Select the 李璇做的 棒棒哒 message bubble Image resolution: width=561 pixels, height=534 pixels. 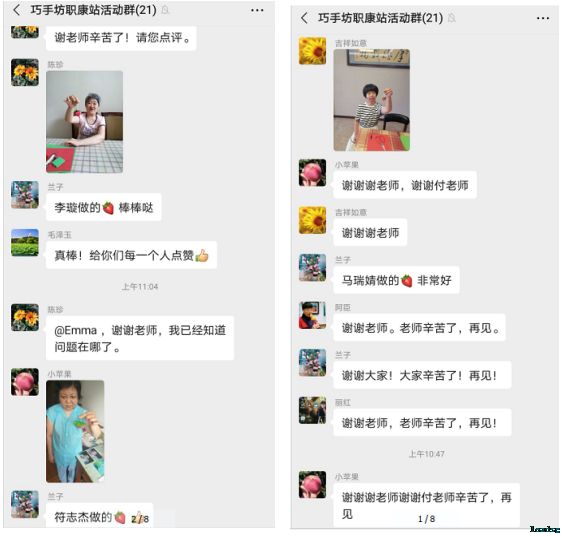click(104, 207)
